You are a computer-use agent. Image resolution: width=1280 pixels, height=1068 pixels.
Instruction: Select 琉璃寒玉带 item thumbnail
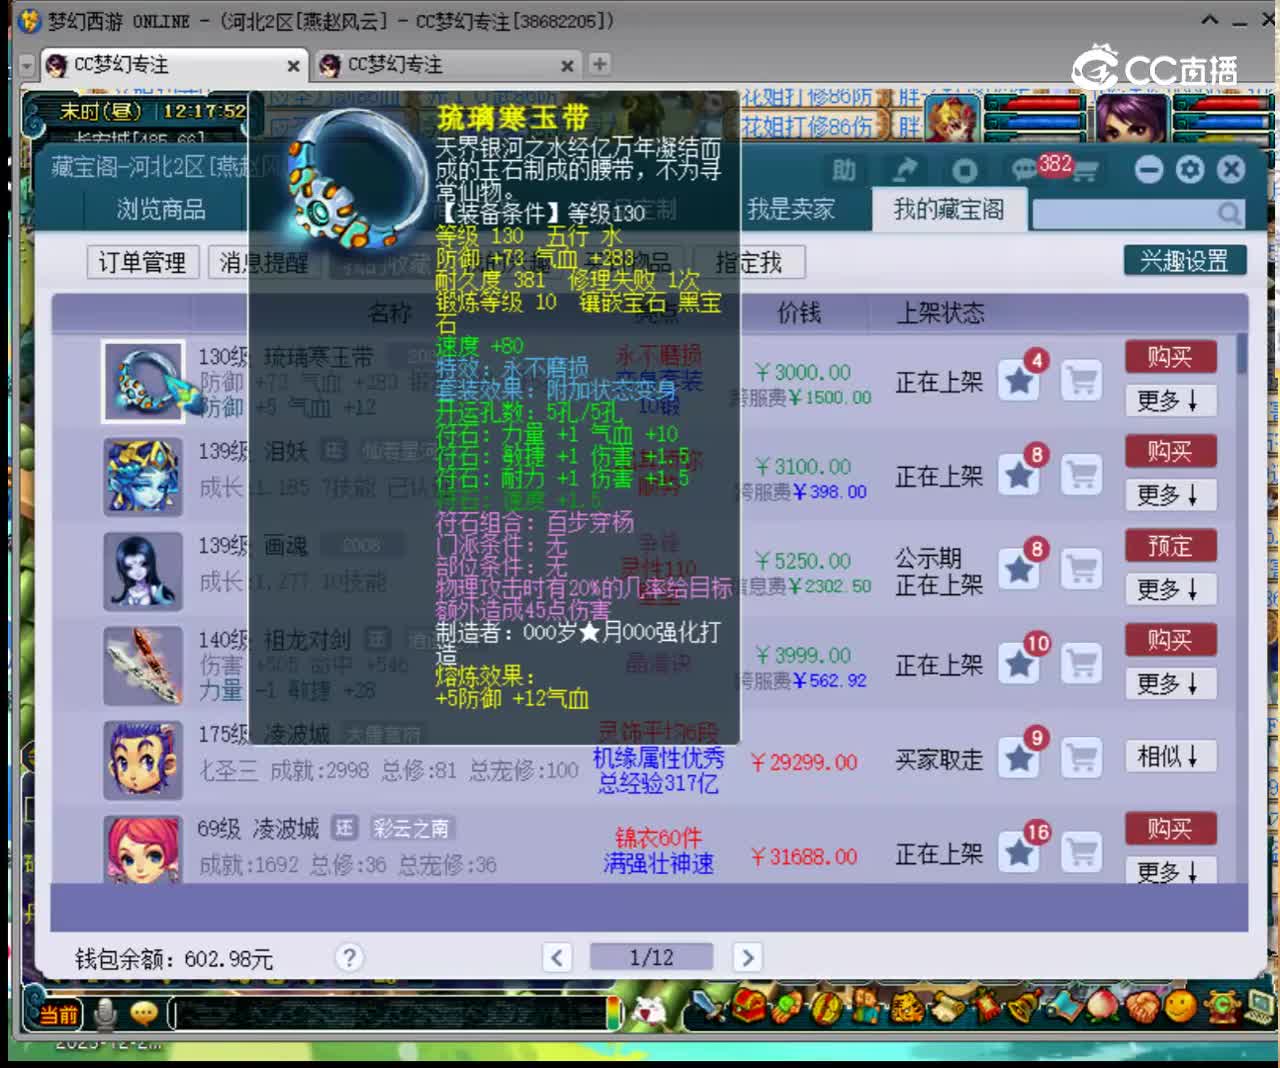click(143, 381)
